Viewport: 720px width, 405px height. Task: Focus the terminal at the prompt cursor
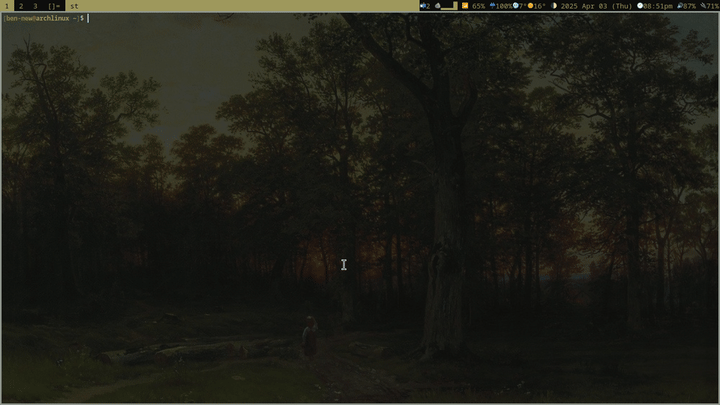coord(88,18)
